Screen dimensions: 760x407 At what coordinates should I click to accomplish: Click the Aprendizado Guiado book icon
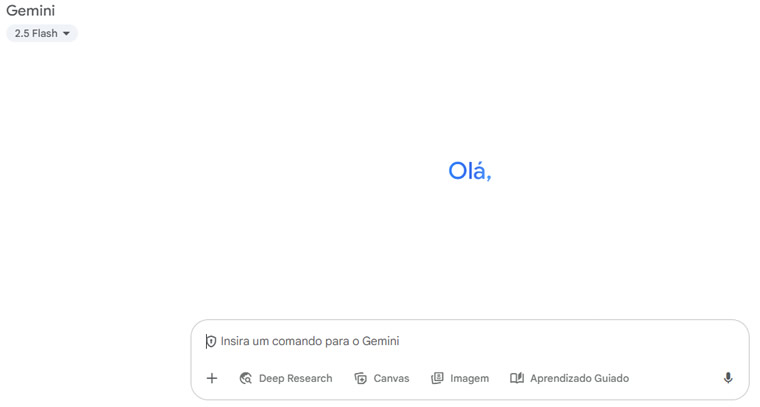(x=517, y=378)
